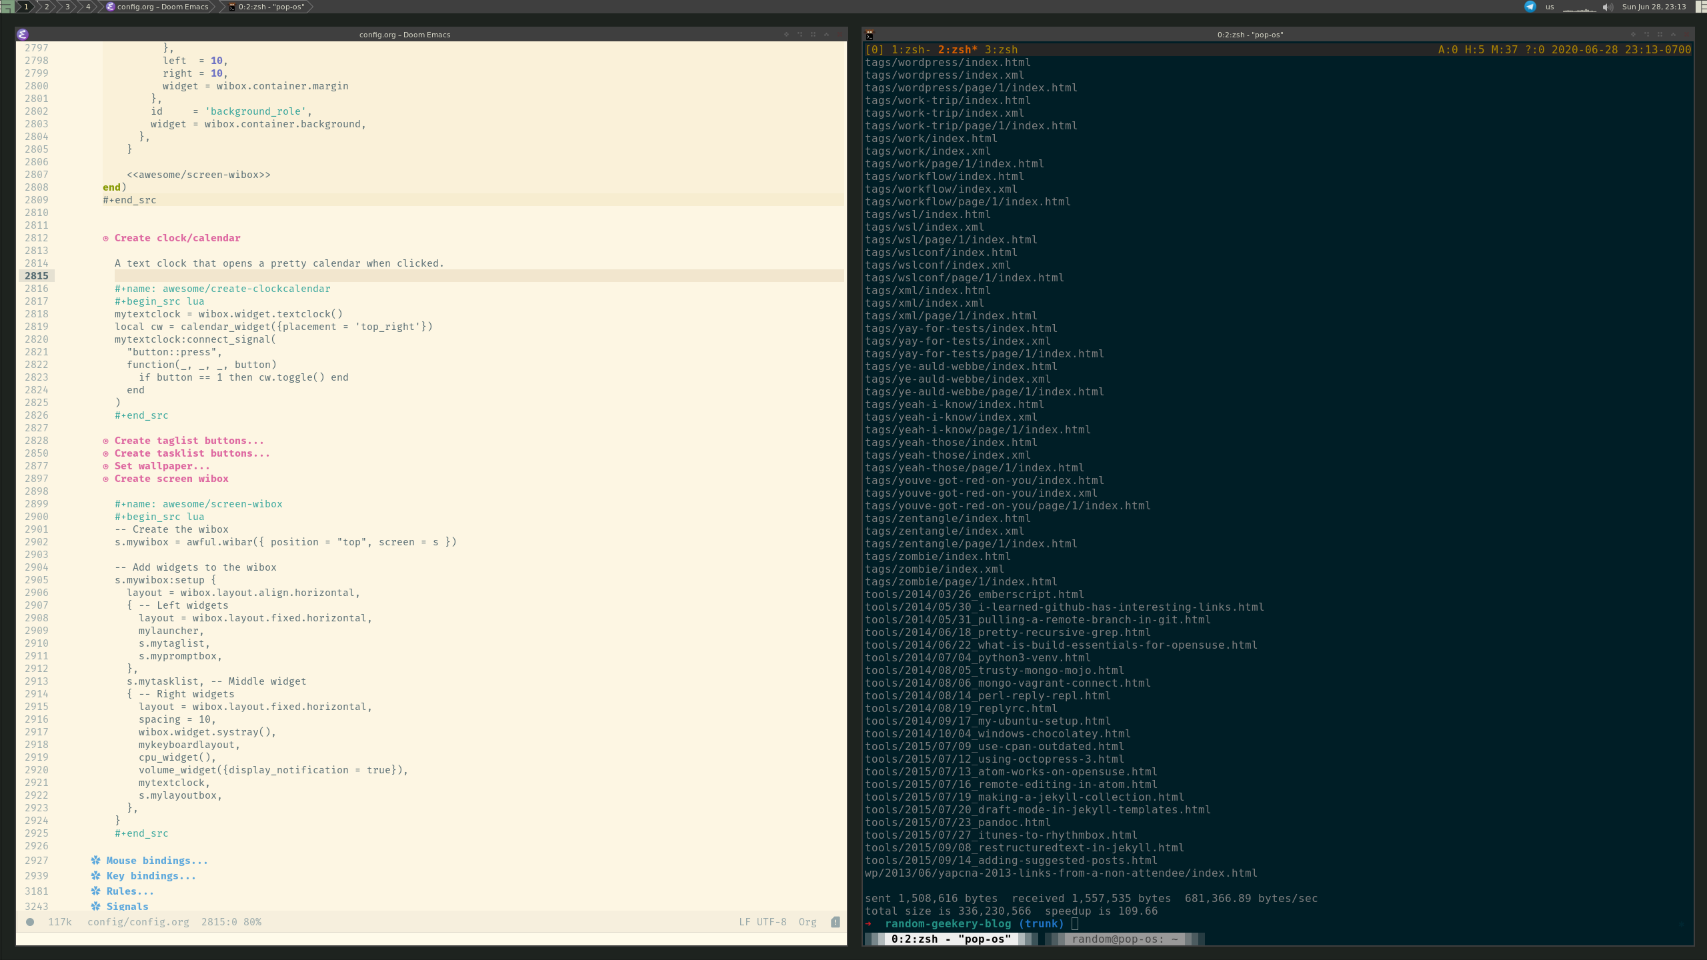Select tmux window '1:zsh-'
Image resolution: width=1707 pixels, height=960 pixels.
tap(911, 49)
